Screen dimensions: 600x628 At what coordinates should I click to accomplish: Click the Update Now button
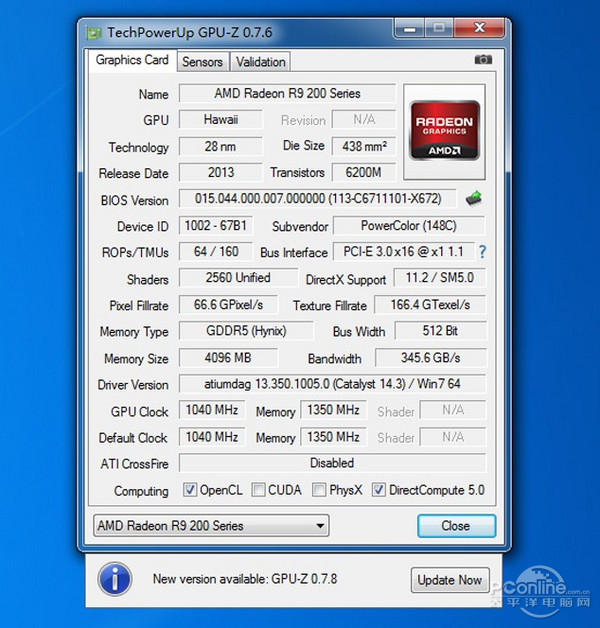450,580
